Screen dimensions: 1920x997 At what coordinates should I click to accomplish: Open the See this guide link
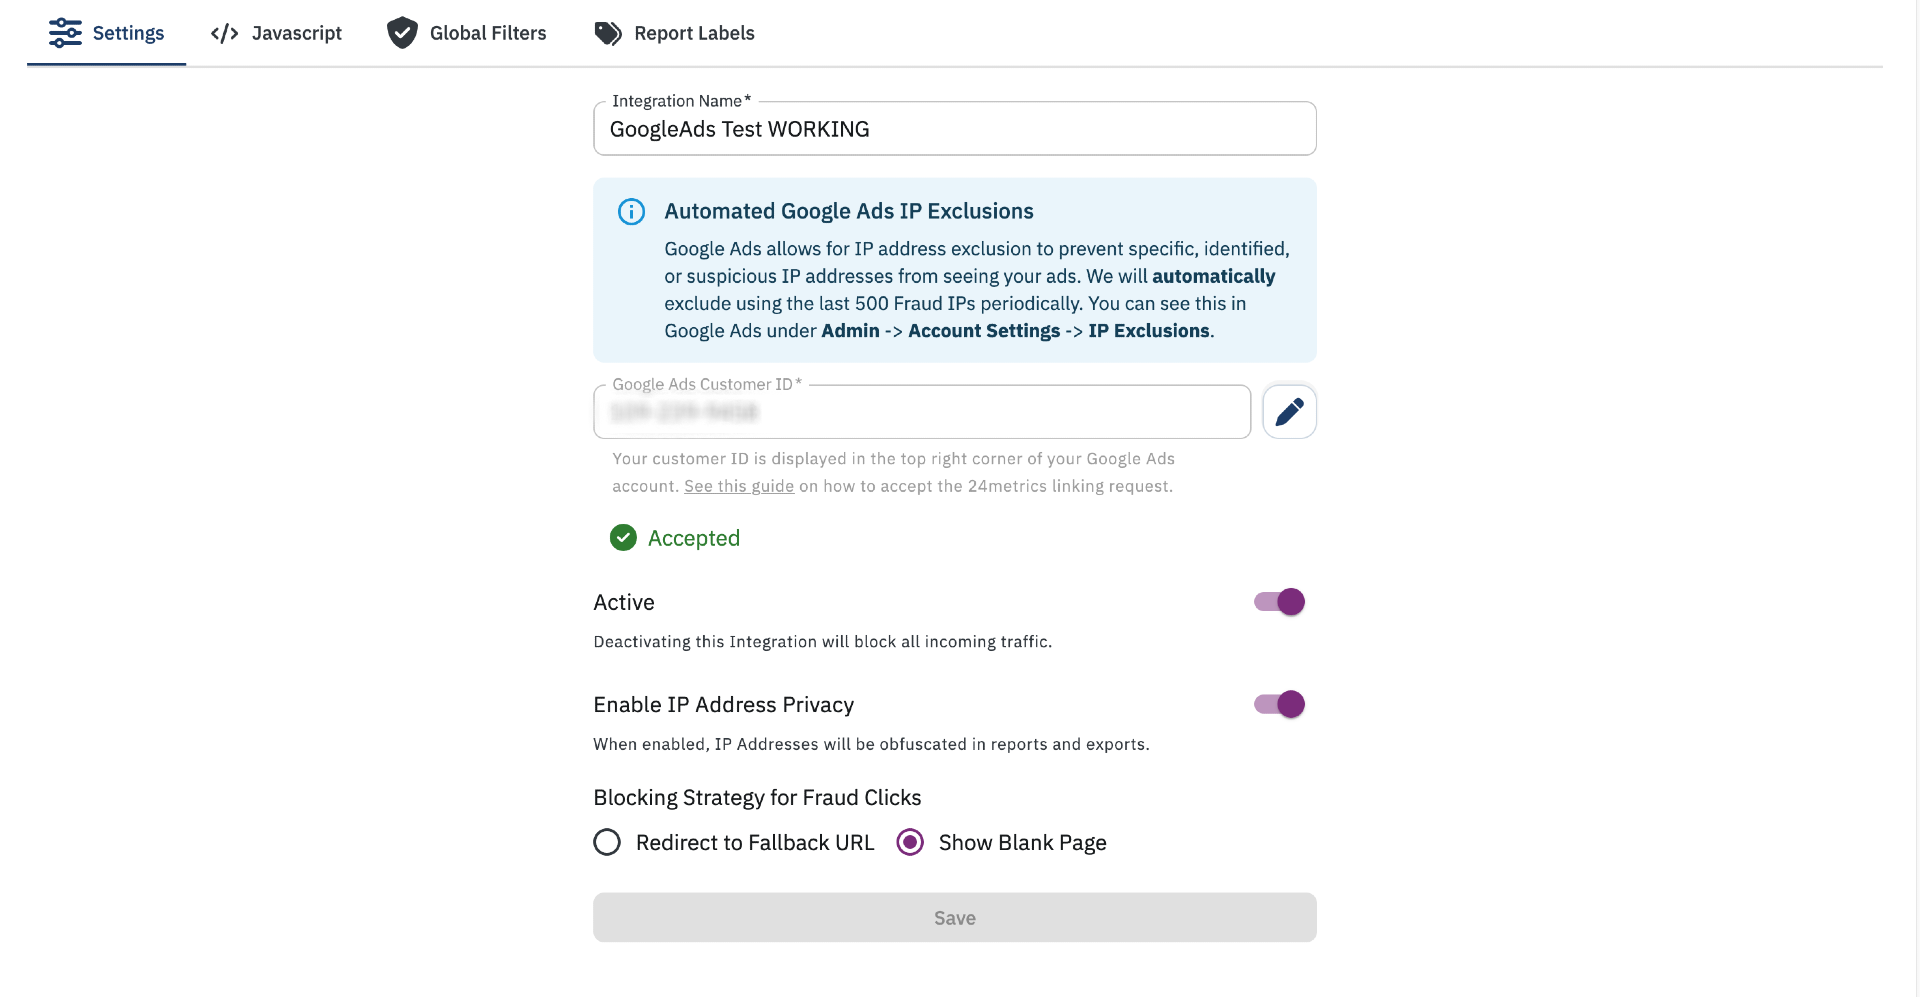pyautogui.click(x=738, y=486)
